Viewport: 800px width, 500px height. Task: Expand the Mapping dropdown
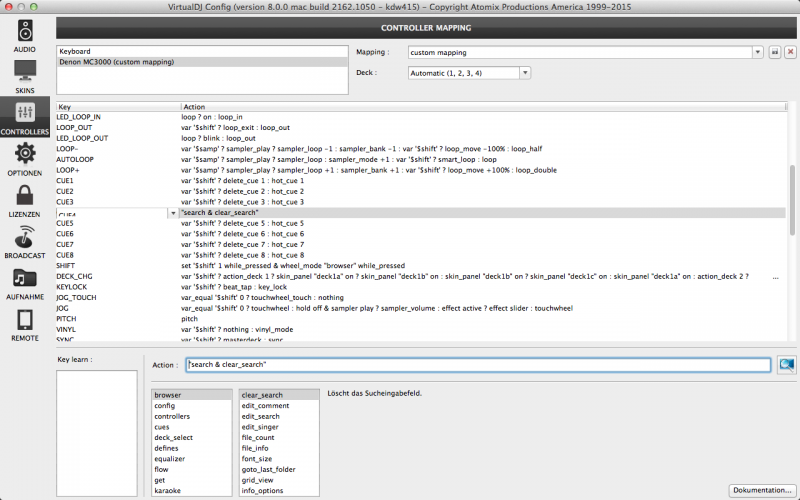coord(758,51)
